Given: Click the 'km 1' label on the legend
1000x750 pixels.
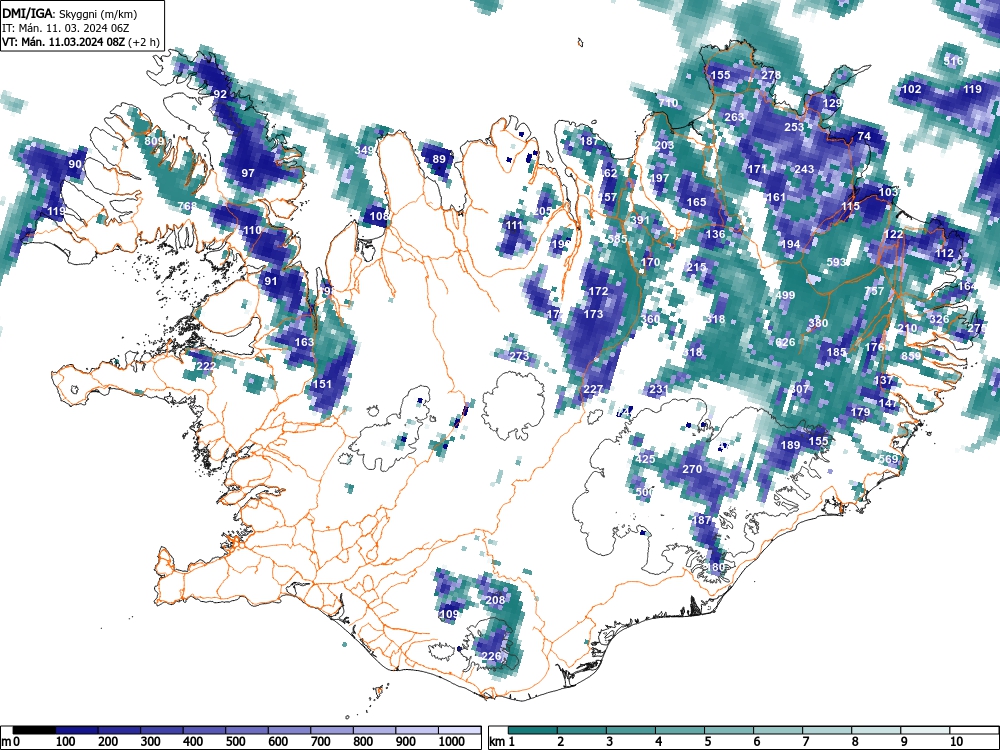Looking at the screenshot, I should (x=501, y=741).
